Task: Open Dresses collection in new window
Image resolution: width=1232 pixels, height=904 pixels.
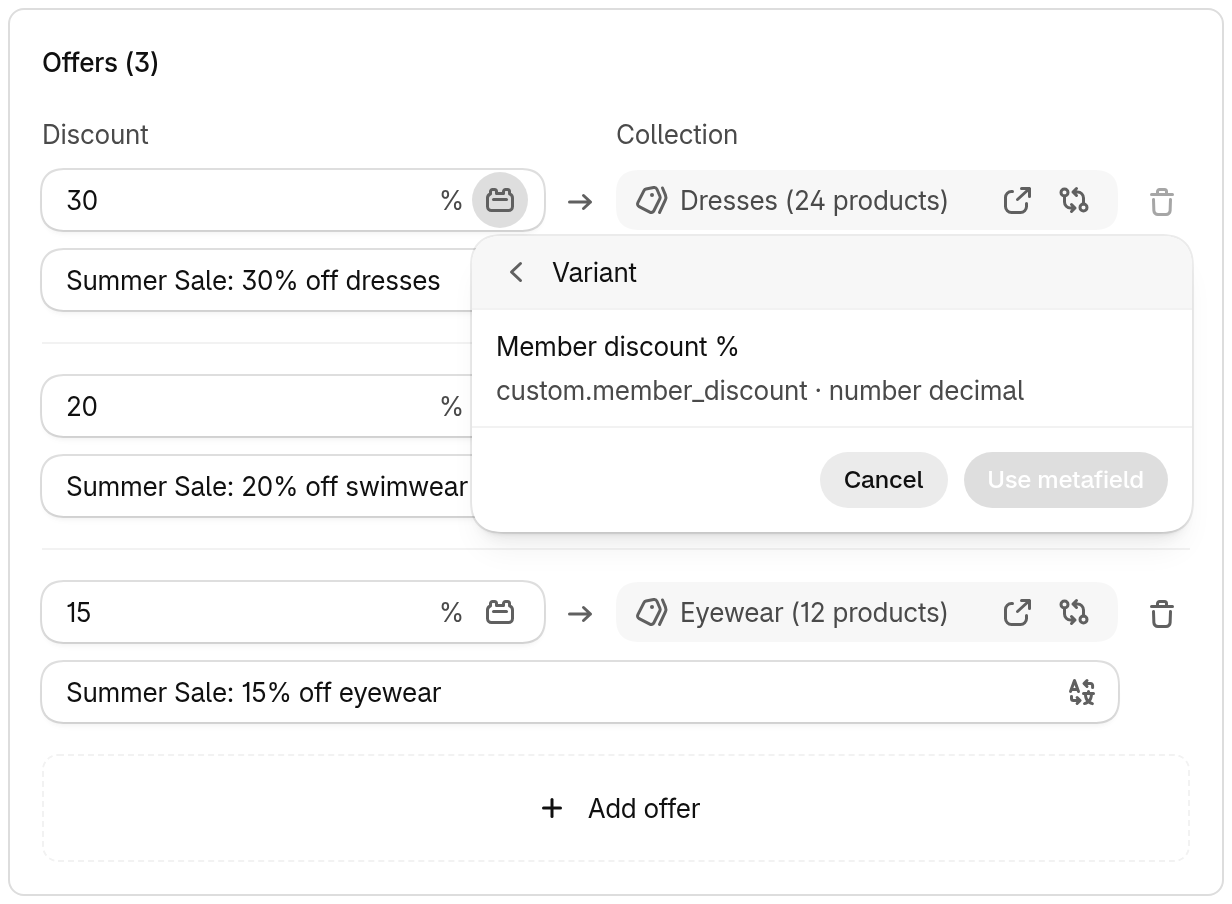Action: click(1017, 200)
